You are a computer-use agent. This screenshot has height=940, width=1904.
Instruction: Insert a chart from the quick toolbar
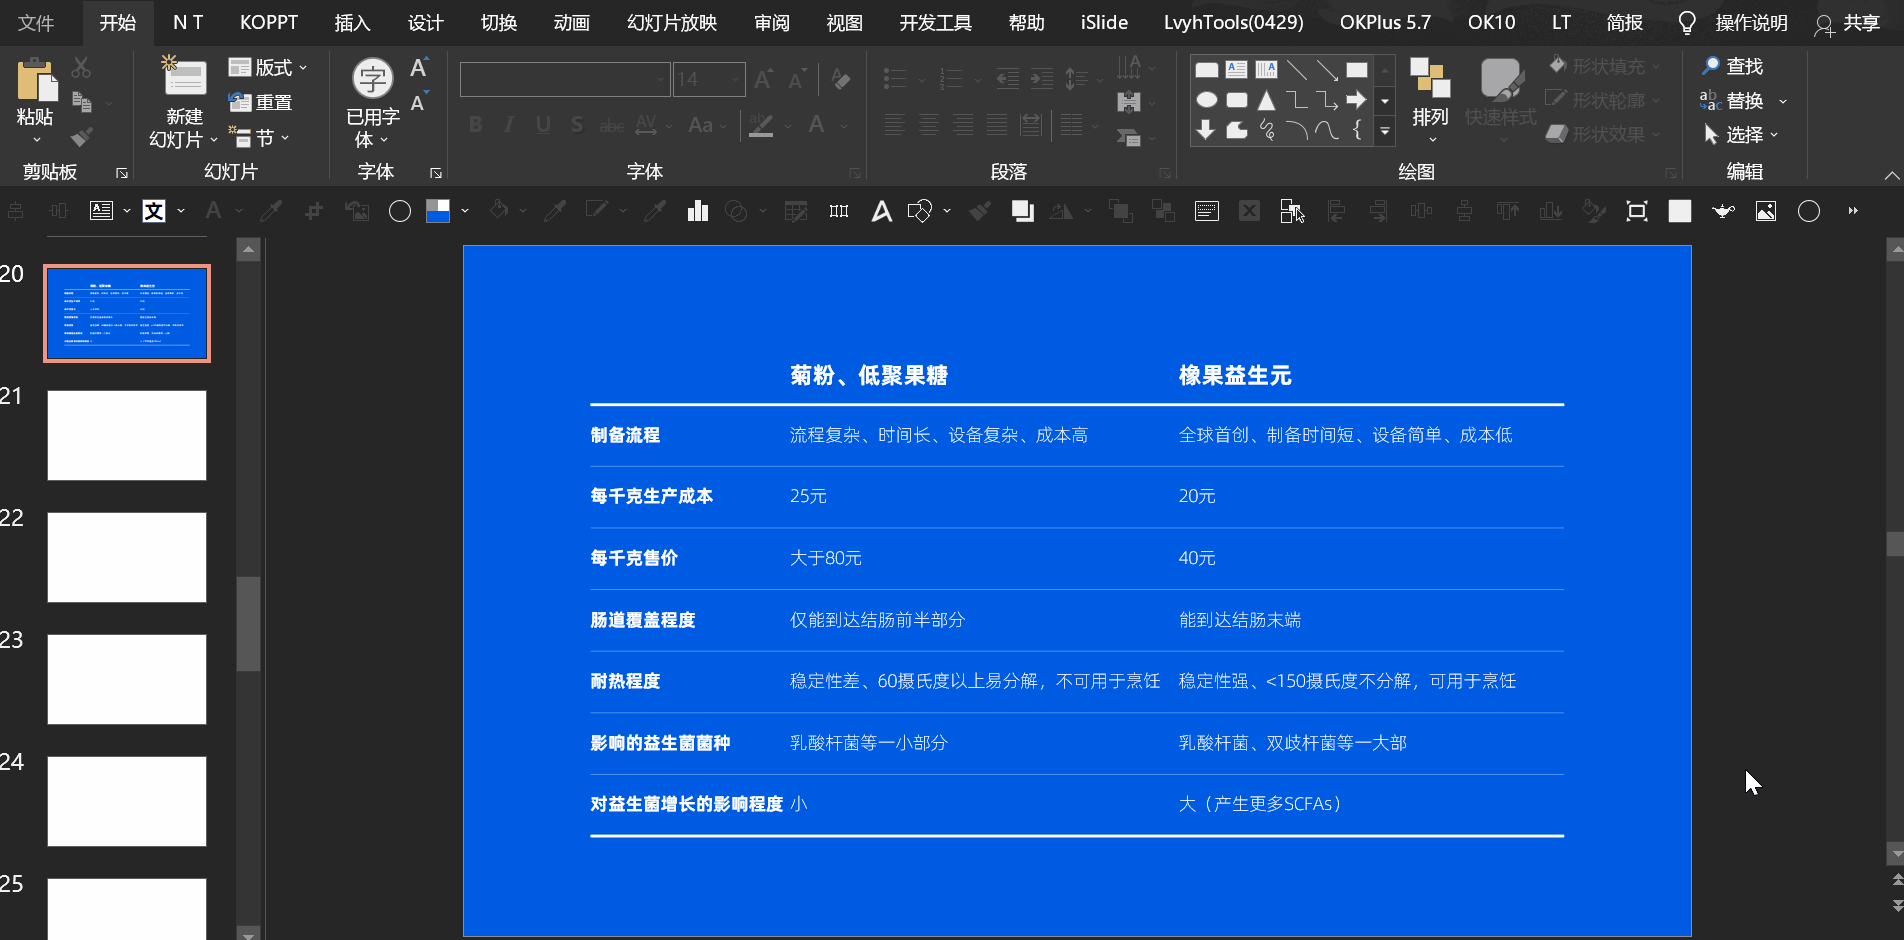pos(697,211)
